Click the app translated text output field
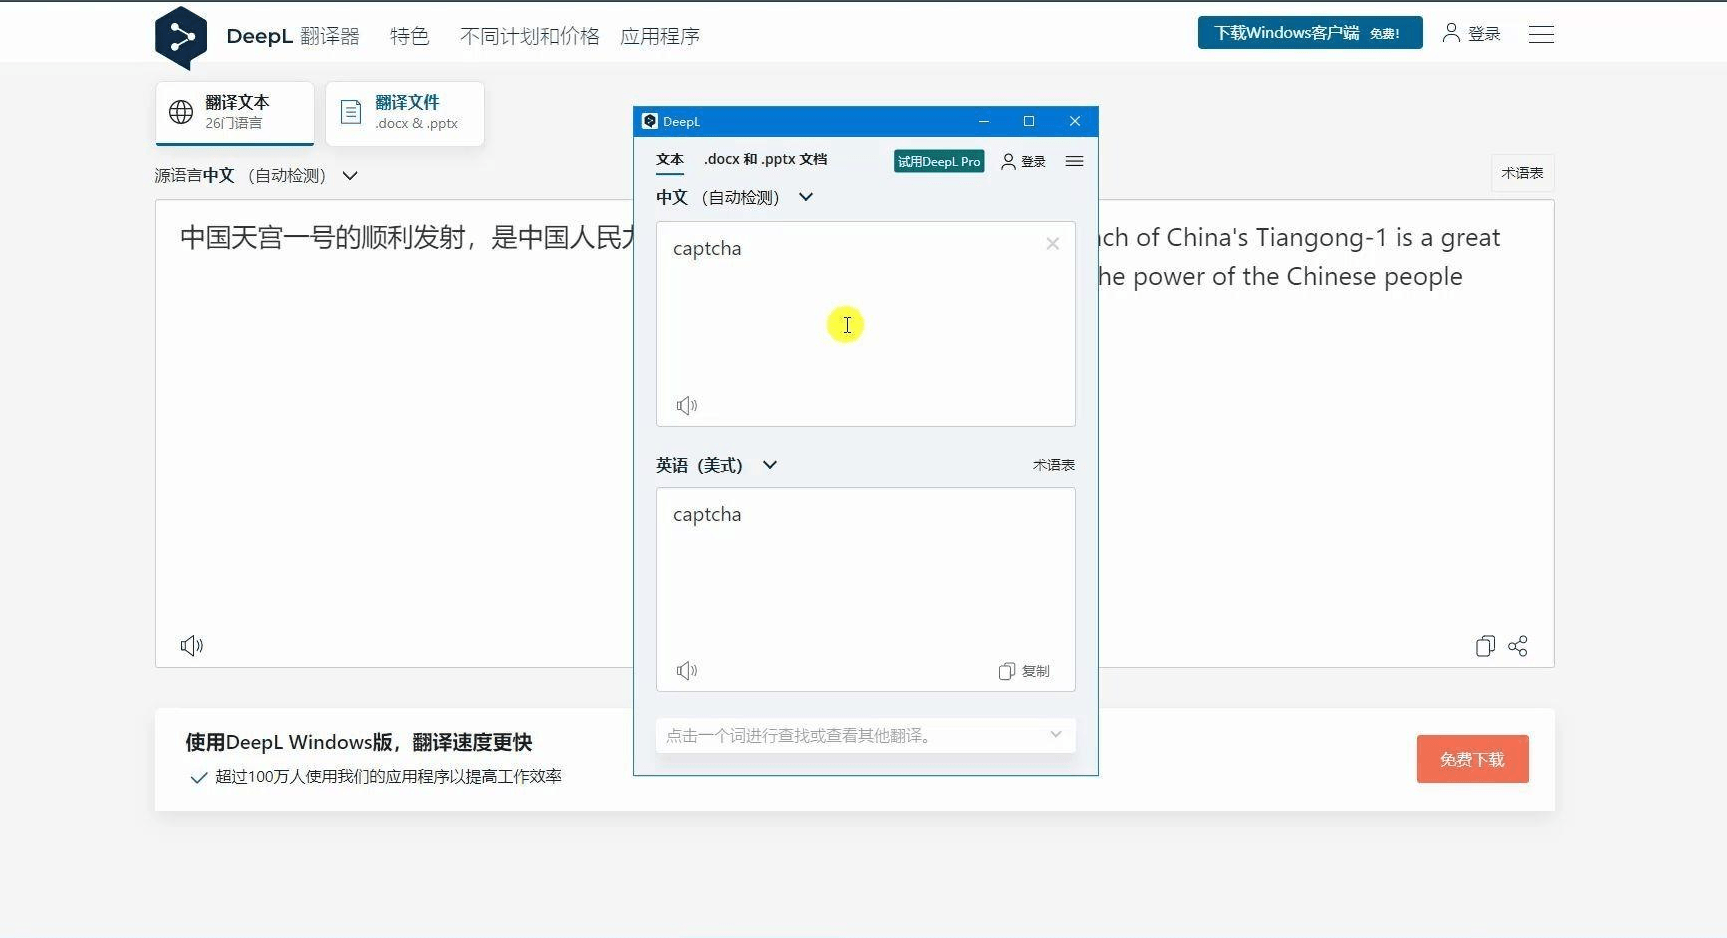Image resolution: width=1727 pixels, height=938 pixels. click(865, 589)
